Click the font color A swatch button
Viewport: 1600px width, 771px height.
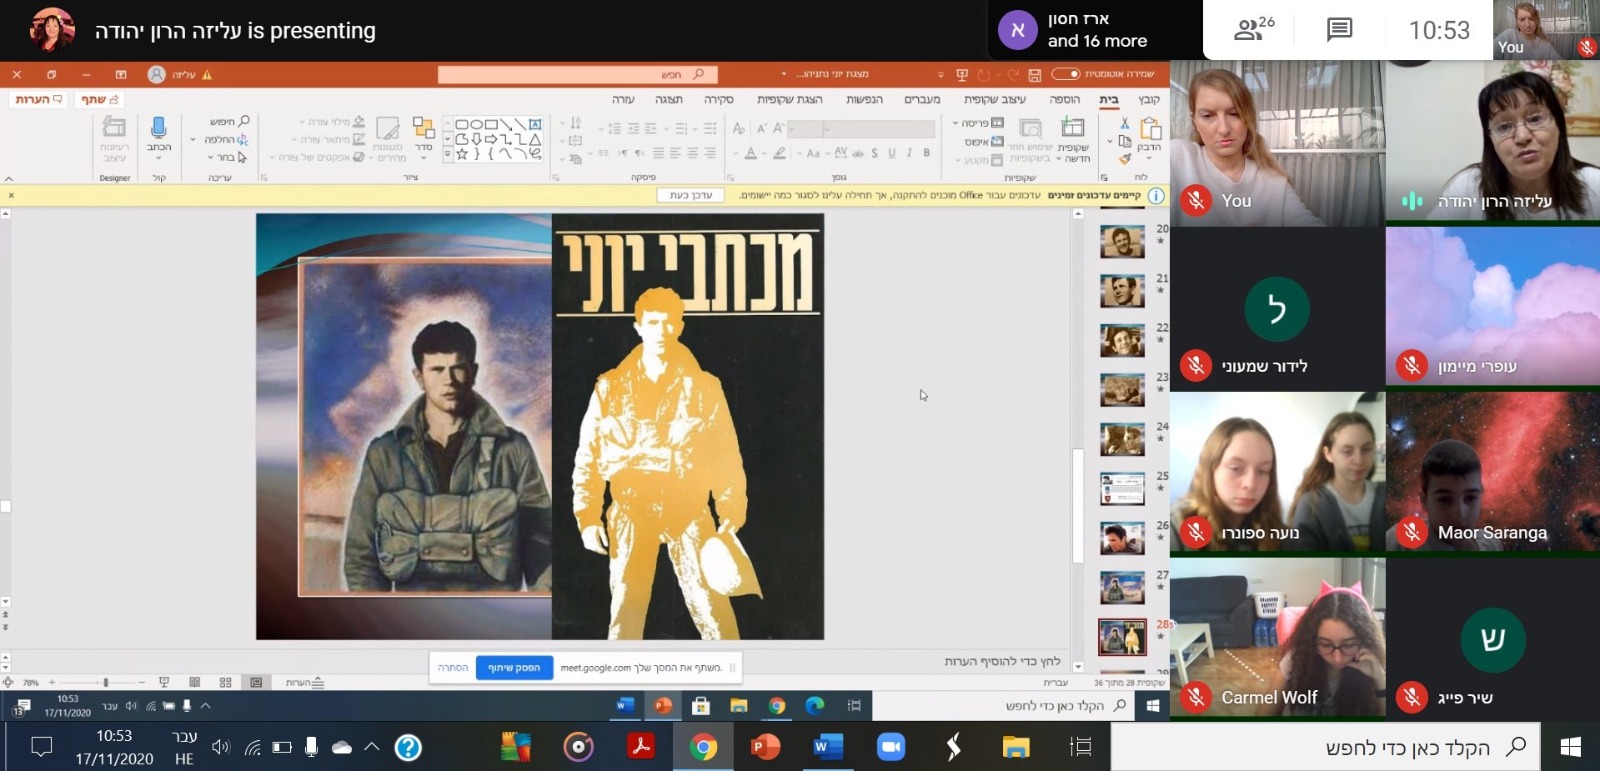coord(750,153)
